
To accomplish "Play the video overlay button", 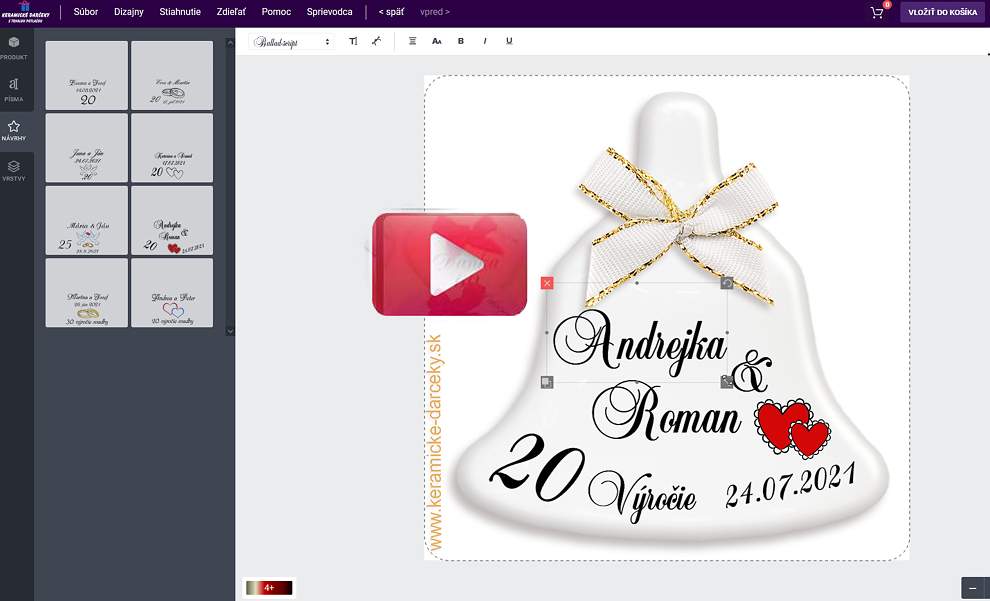I will 450,264.
